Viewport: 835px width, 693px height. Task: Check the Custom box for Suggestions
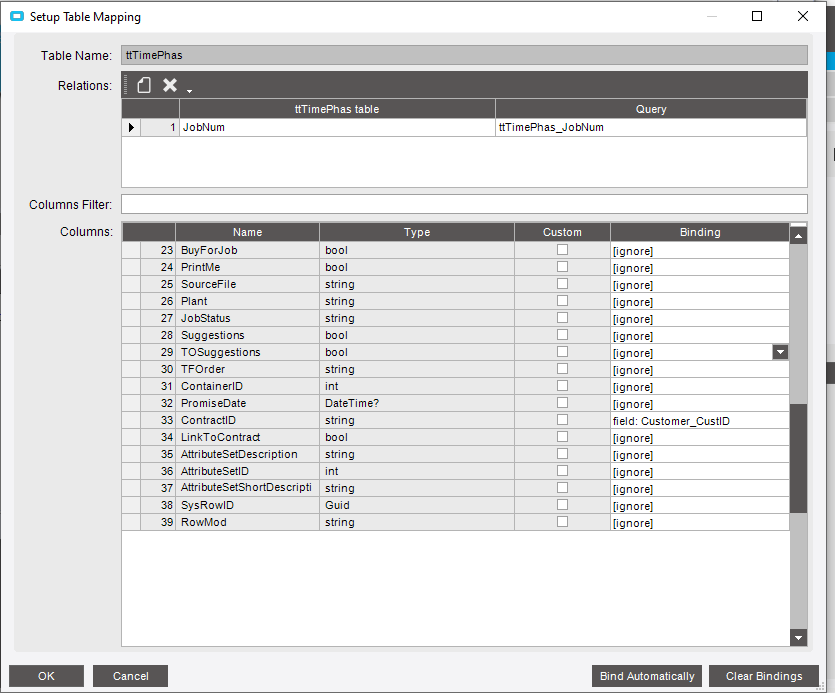(562, 335)
